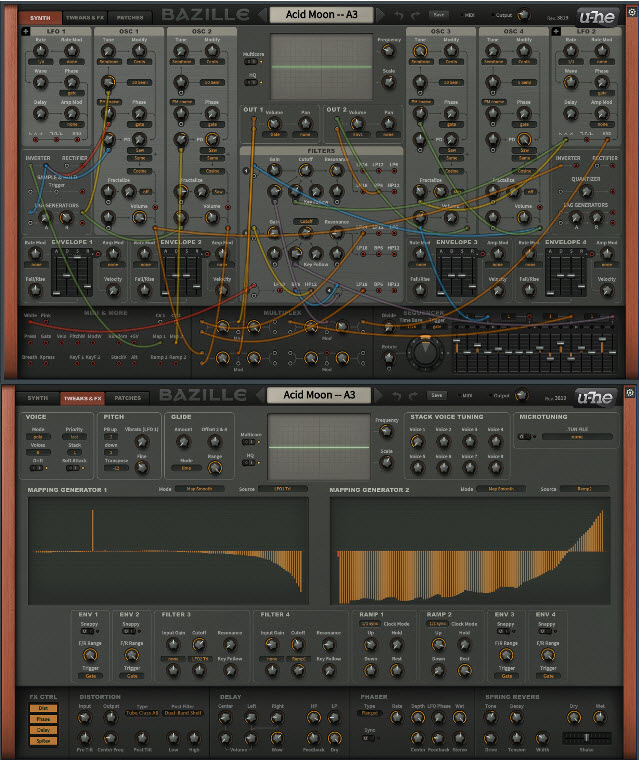Open PATCHES tab in lower window
Screen dimensions: 639x760
point(128,398)
